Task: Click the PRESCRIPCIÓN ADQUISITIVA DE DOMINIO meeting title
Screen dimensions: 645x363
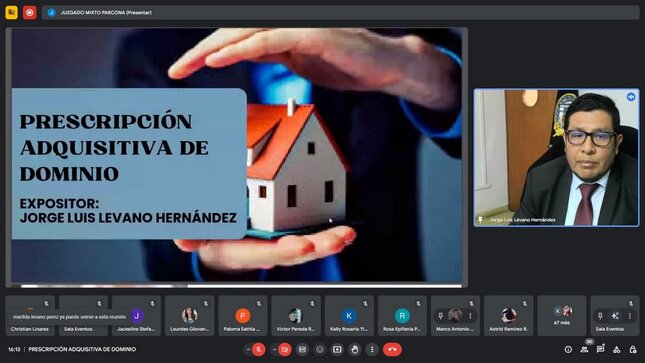Action: 82,349
